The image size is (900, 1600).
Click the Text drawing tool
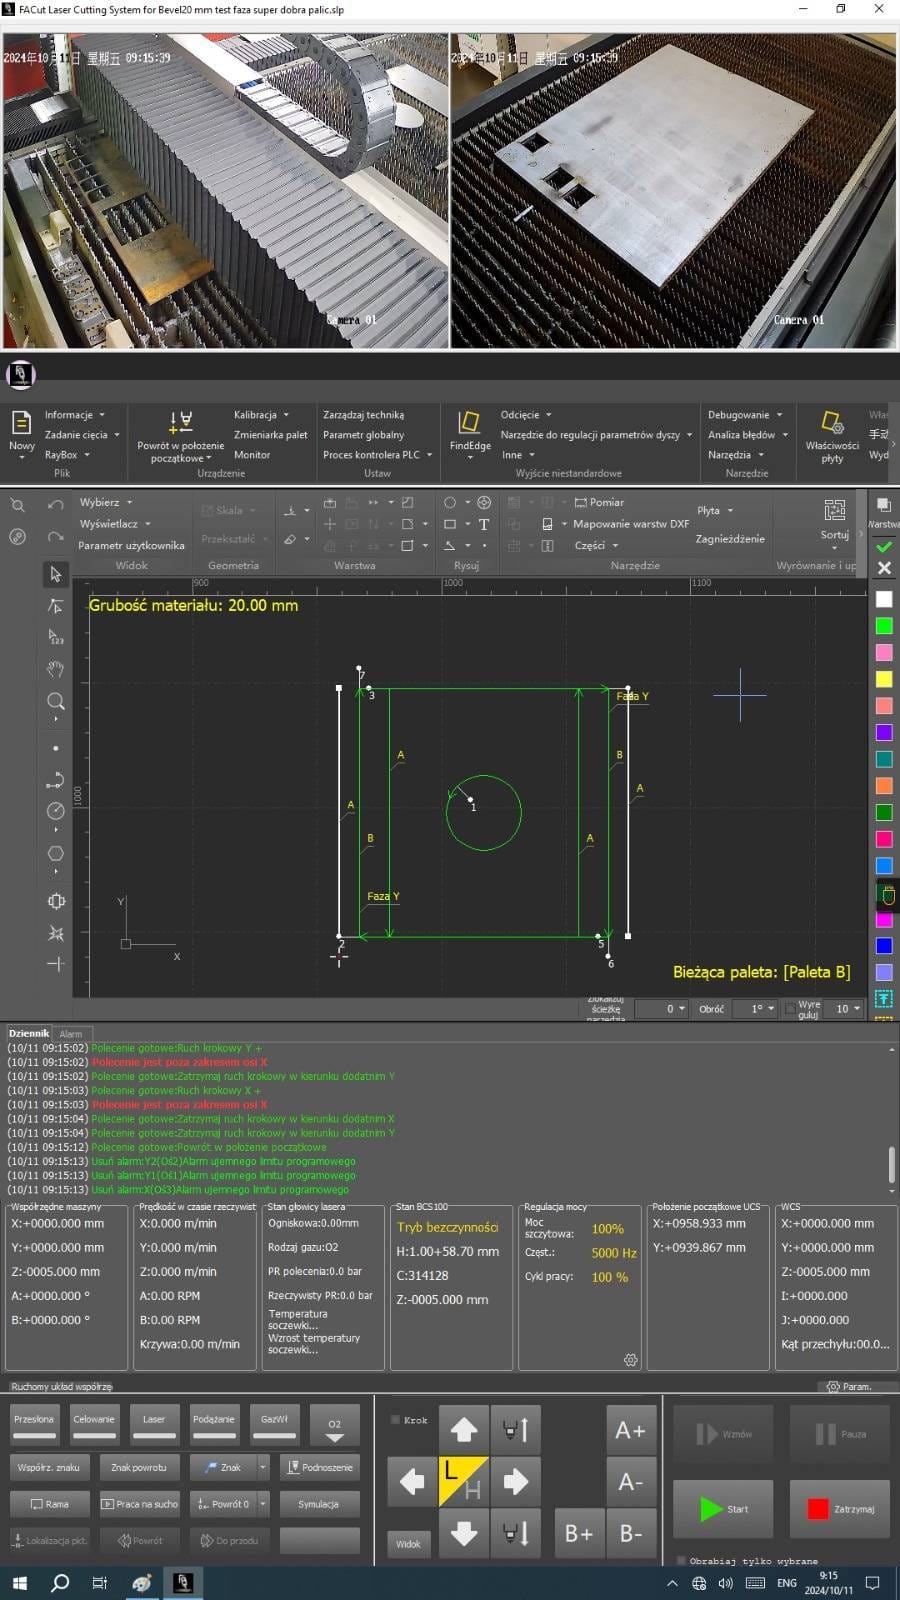[x=484, y=524]
